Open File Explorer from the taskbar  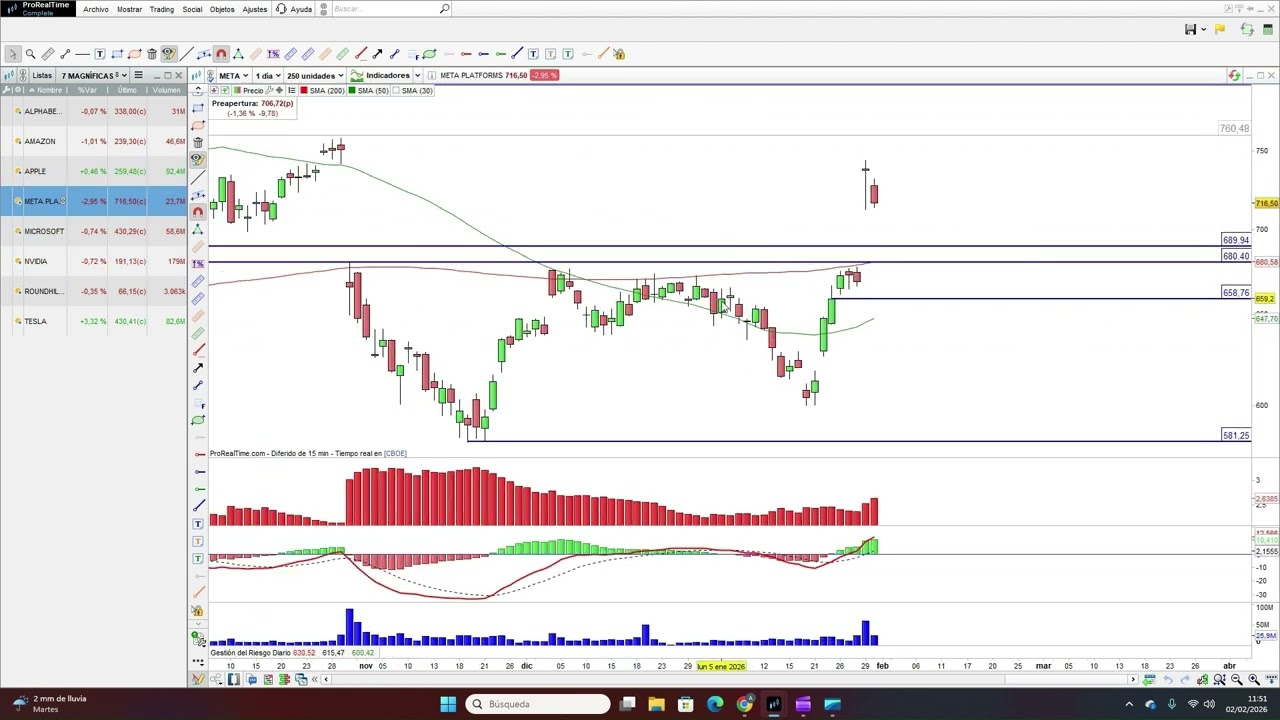point(656,704)
